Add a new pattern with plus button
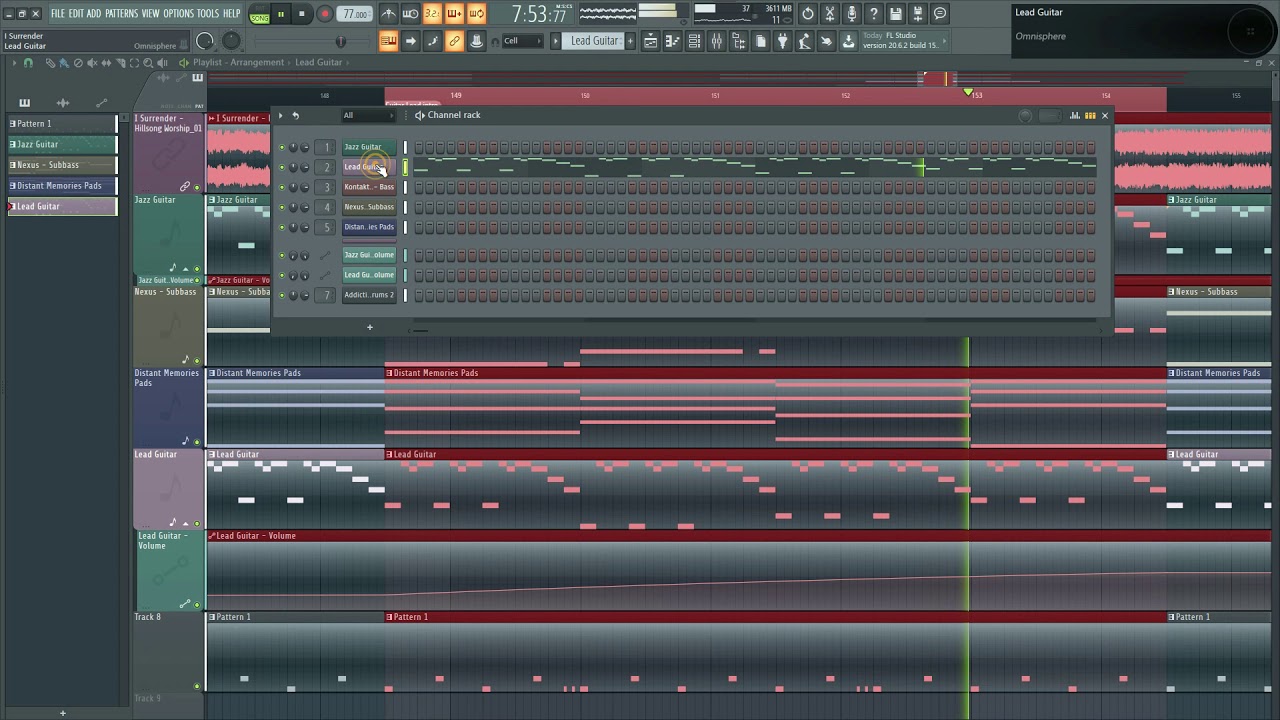Screen dimensions: 1280x720 [62, 713]
